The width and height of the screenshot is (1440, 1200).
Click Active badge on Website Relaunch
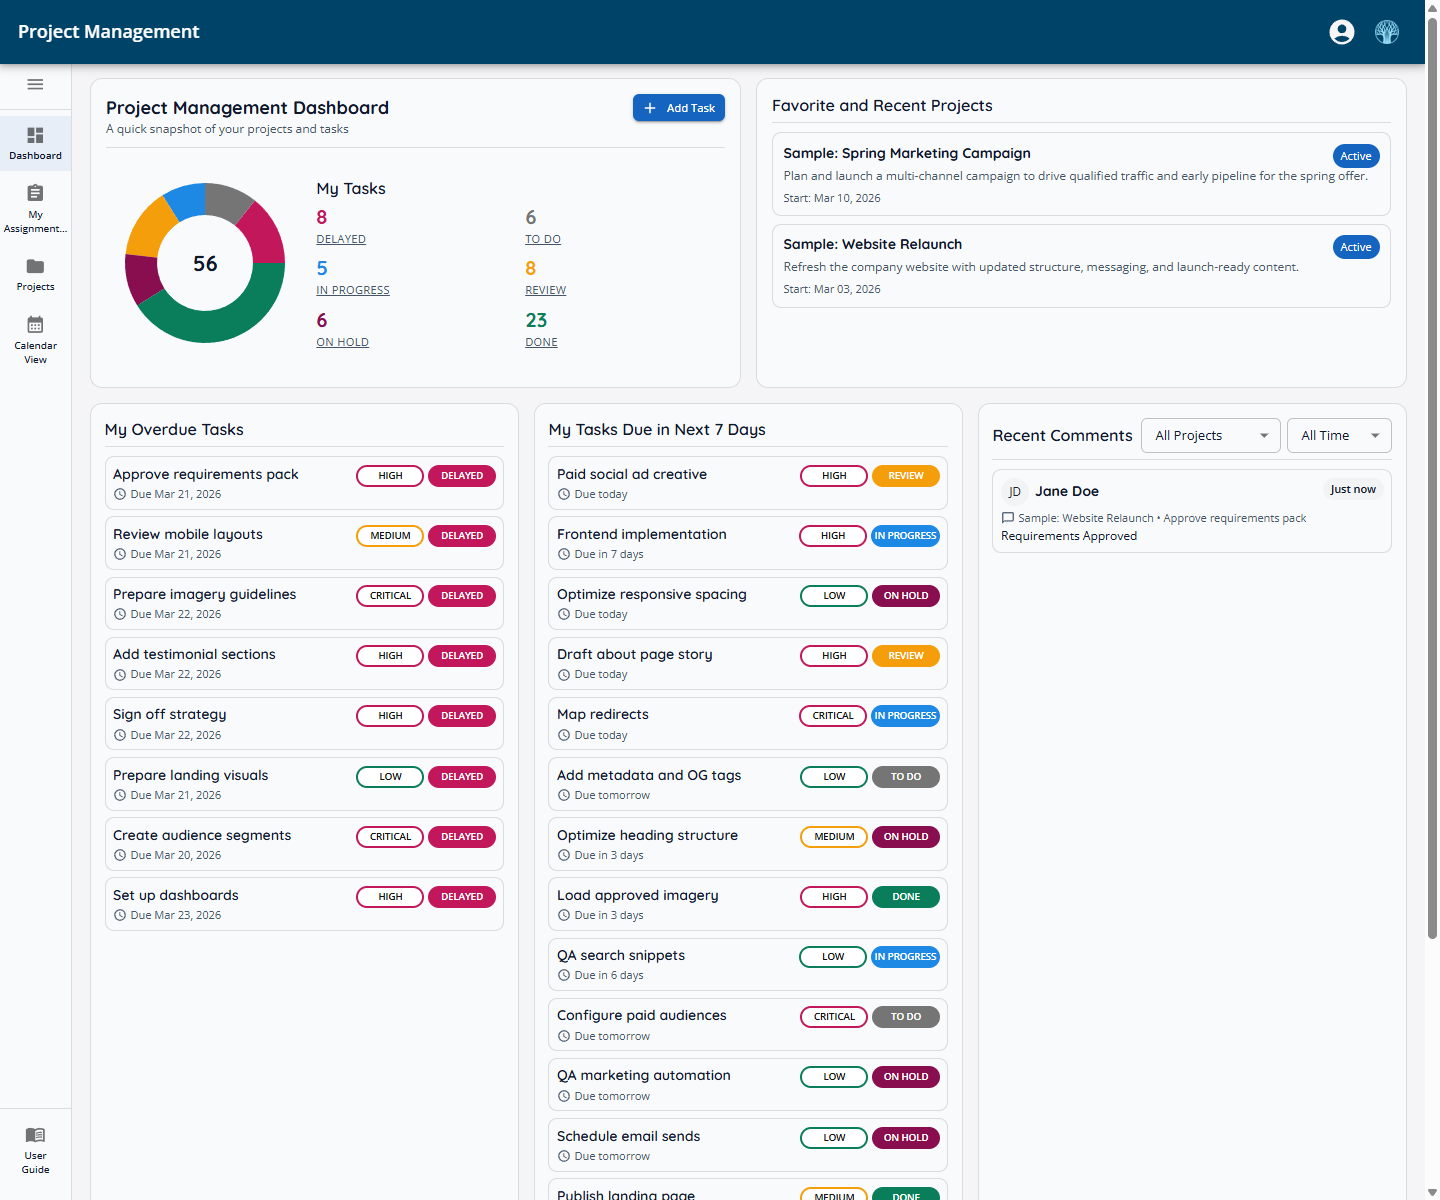(x=1356, y=247)
